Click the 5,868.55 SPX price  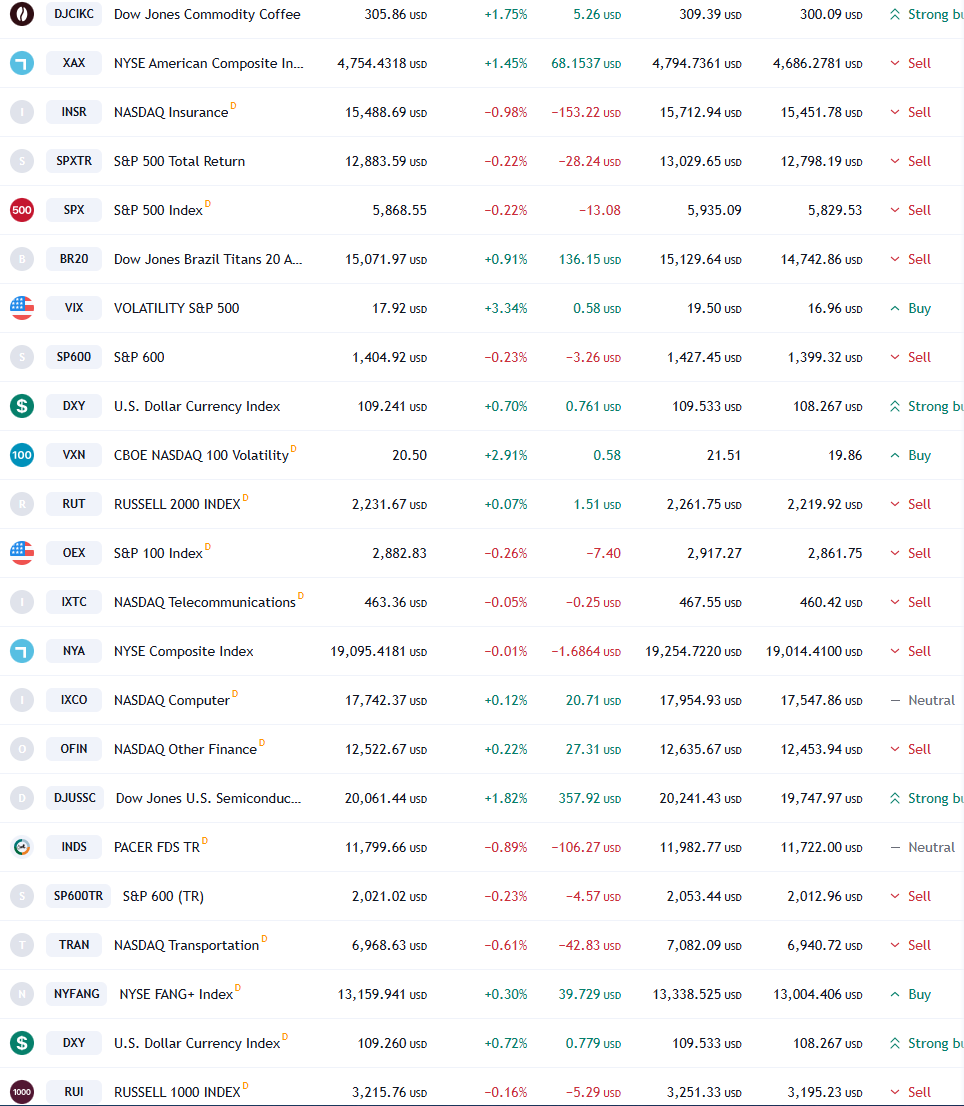click(400, 210)
